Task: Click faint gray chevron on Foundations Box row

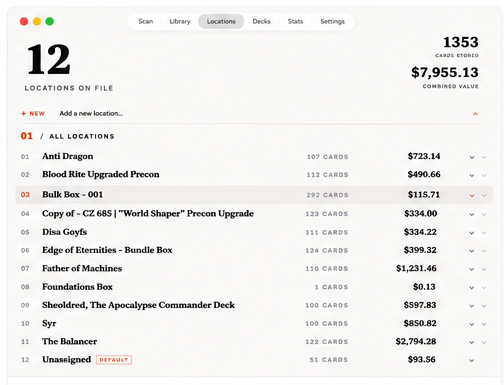Action: (484, 288)
